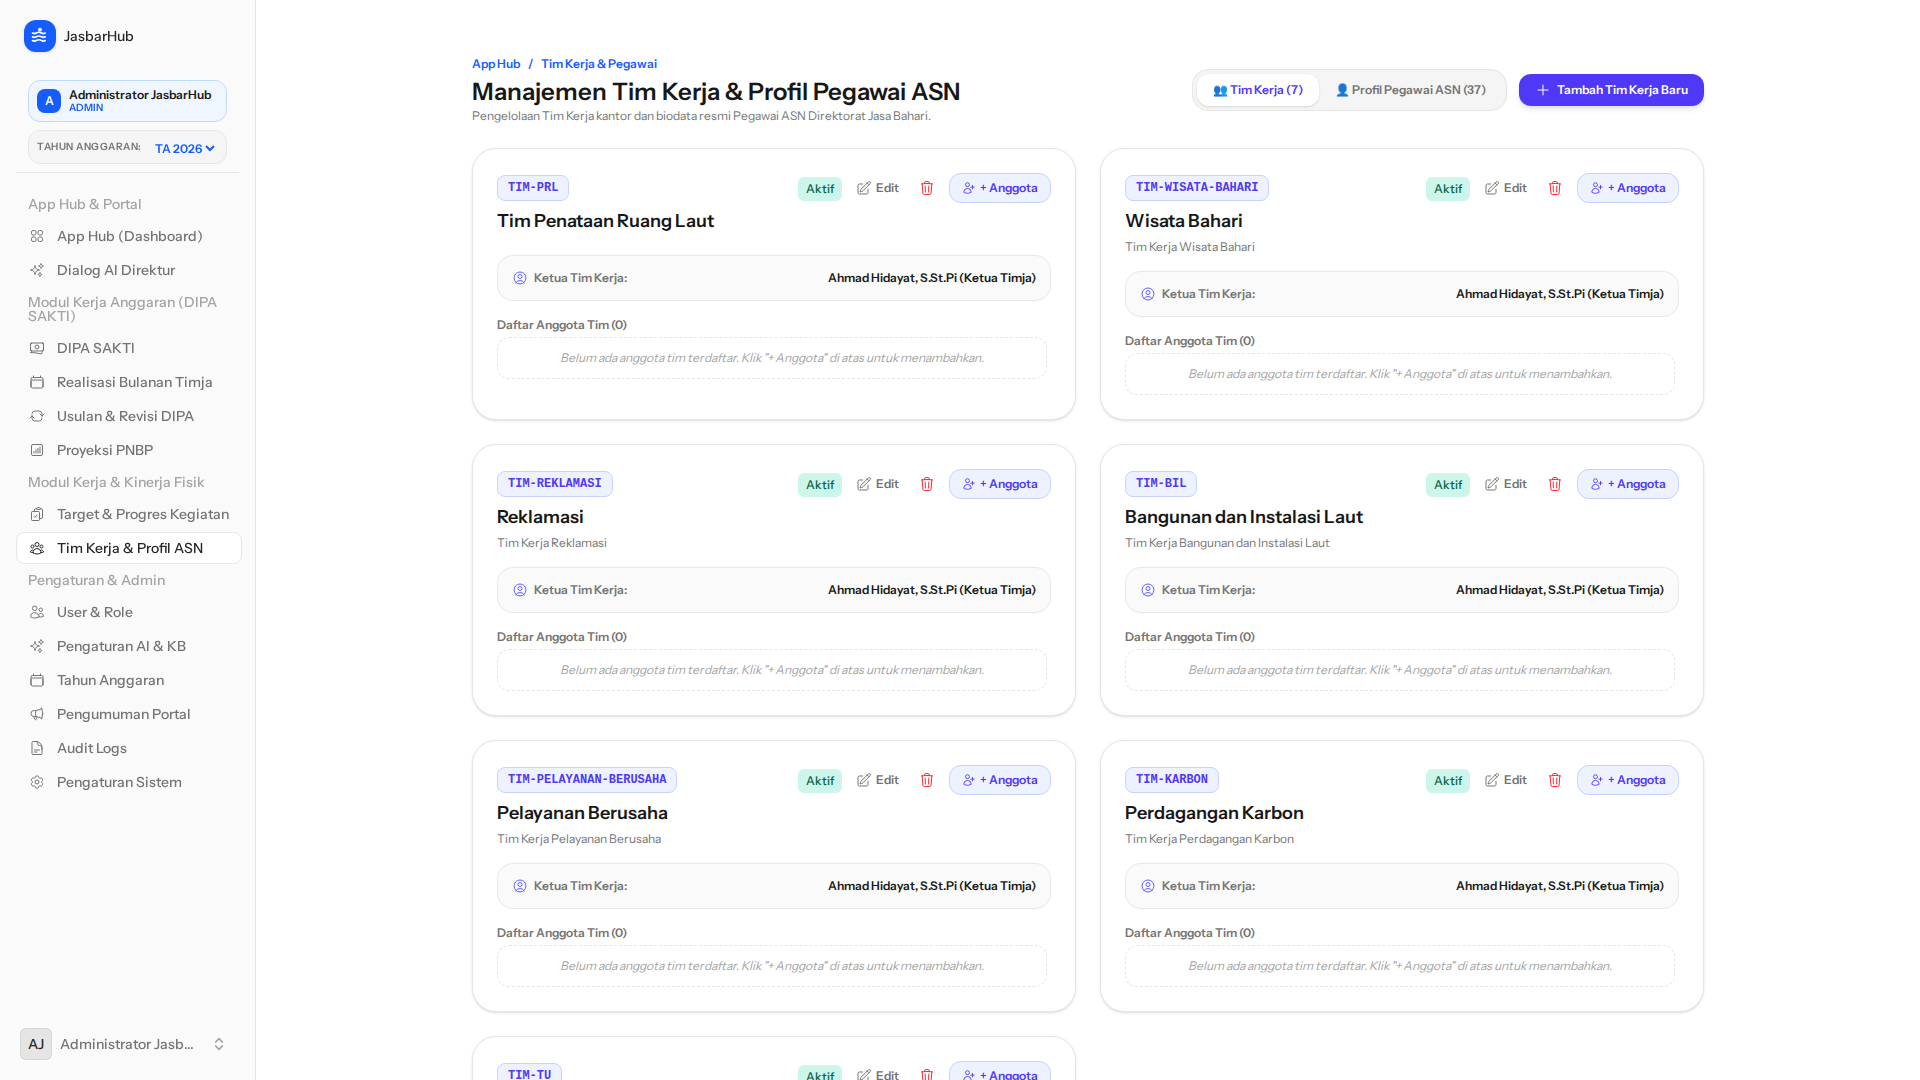This screenshot has width=1920, height=1080.
Task: Click the Administrator JasbarHub profile card
Action: (127, 101)
